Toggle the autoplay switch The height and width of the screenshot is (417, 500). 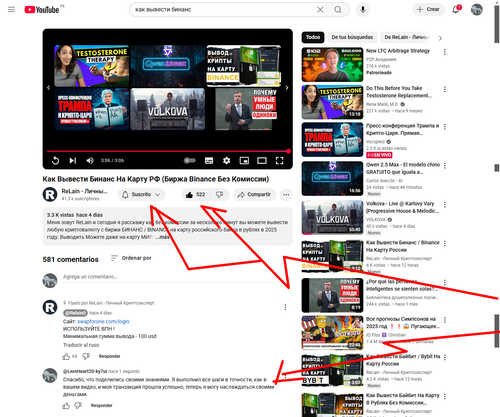tap(190, 161)
